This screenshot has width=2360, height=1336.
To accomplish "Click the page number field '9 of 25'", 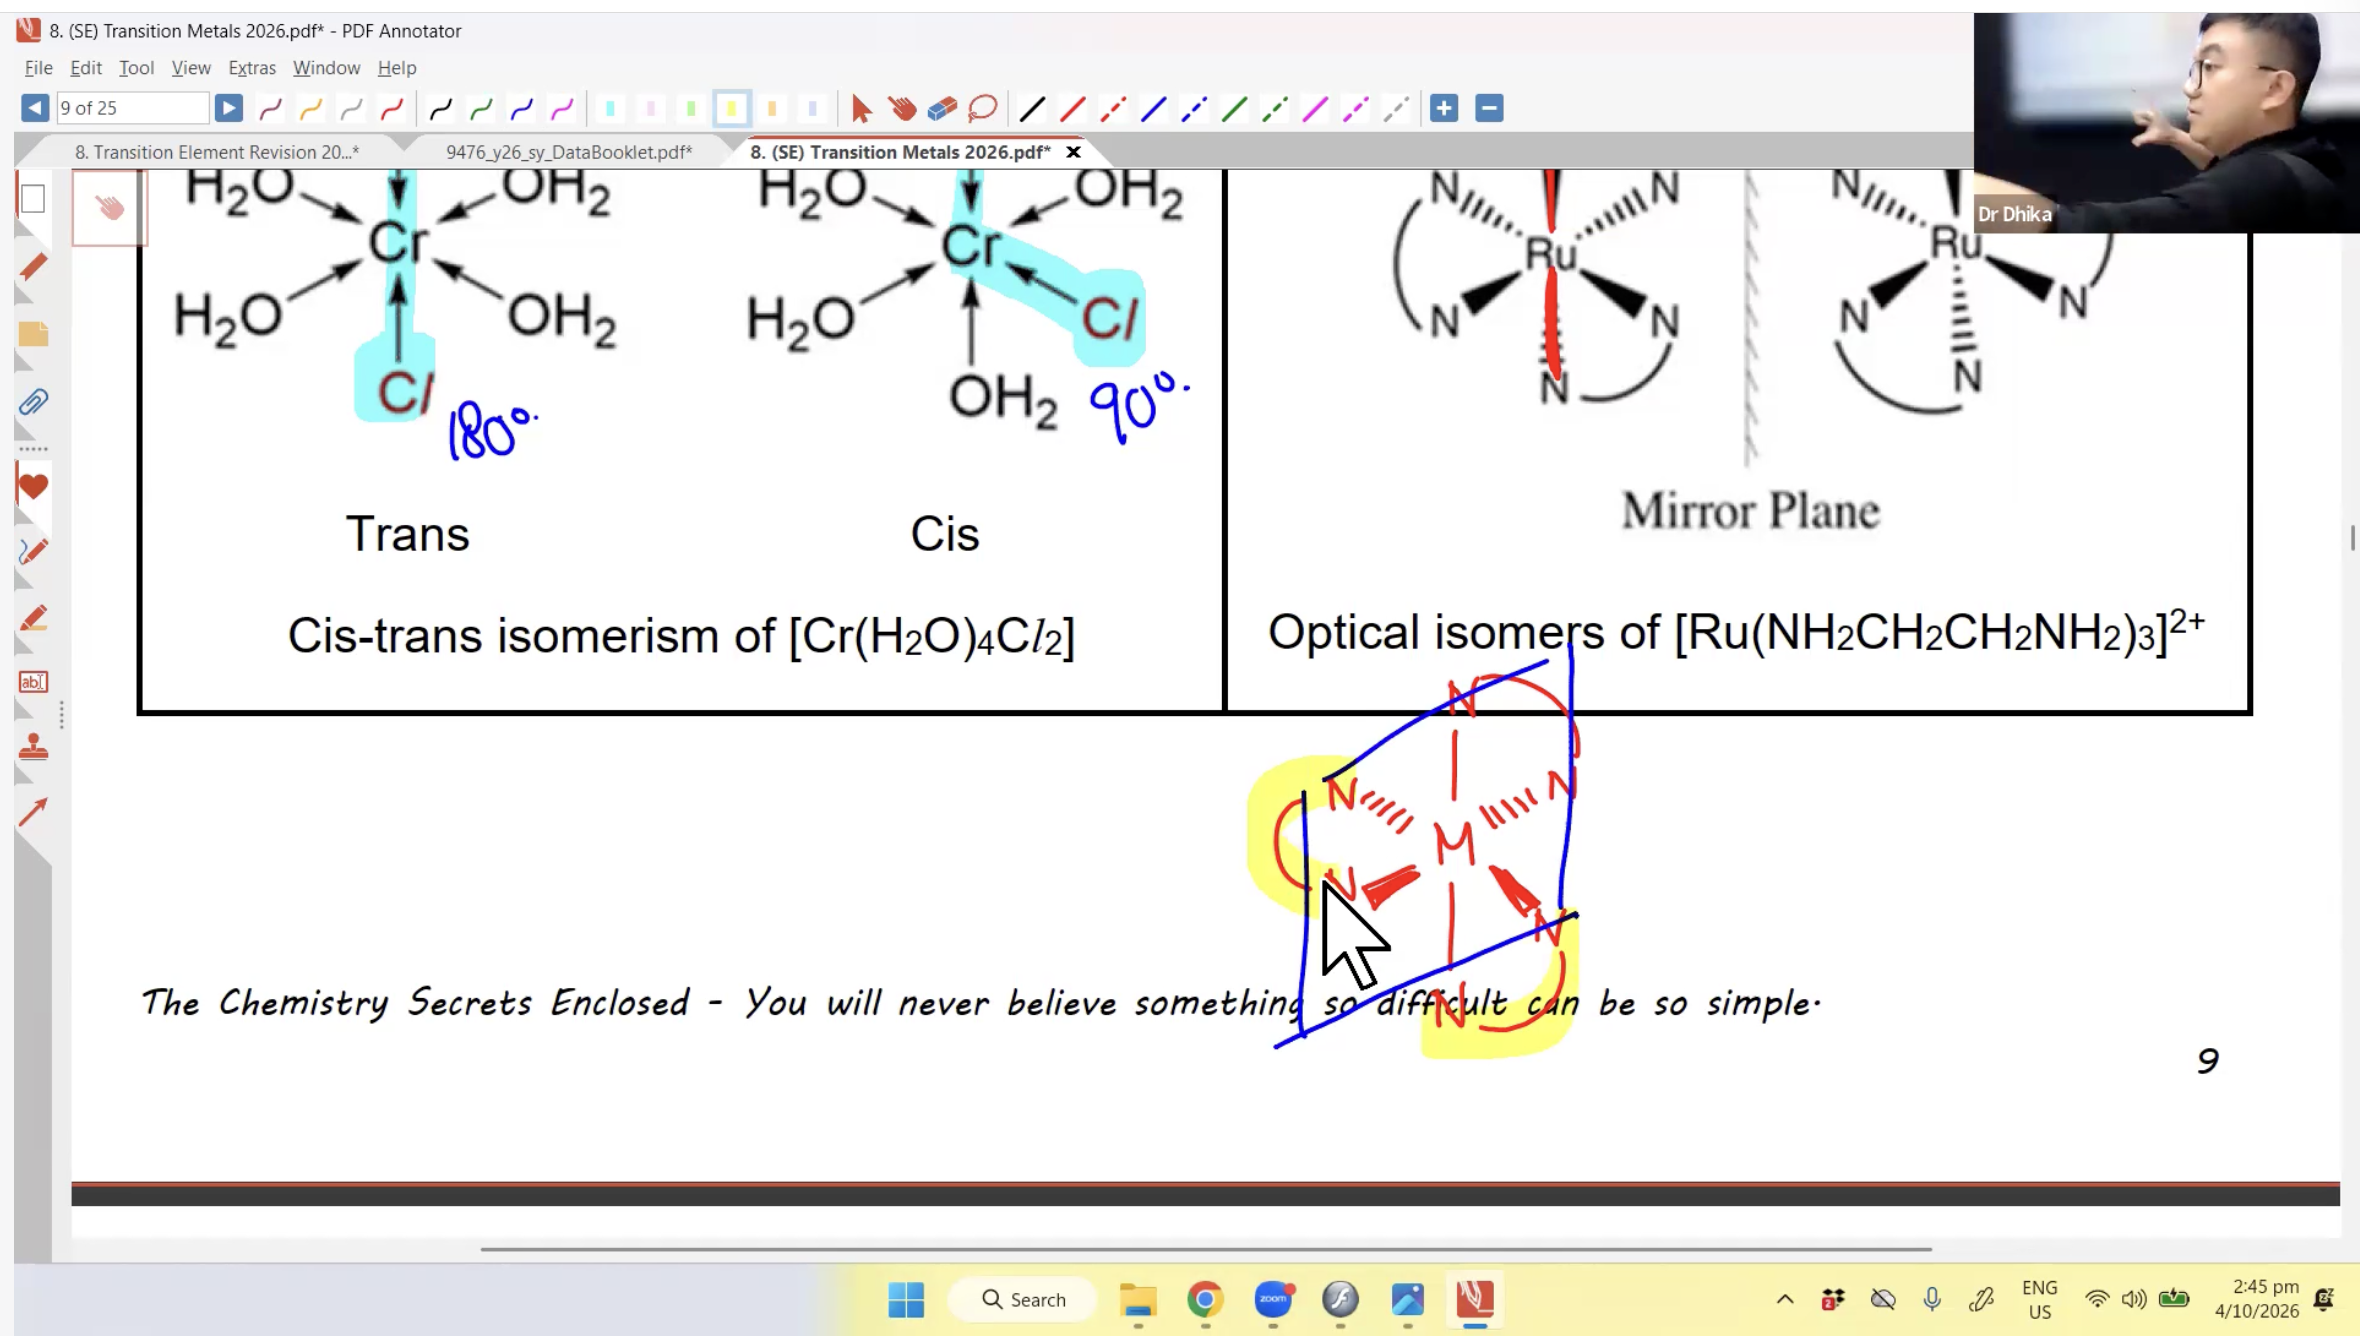I will click(x=132, y=108).
